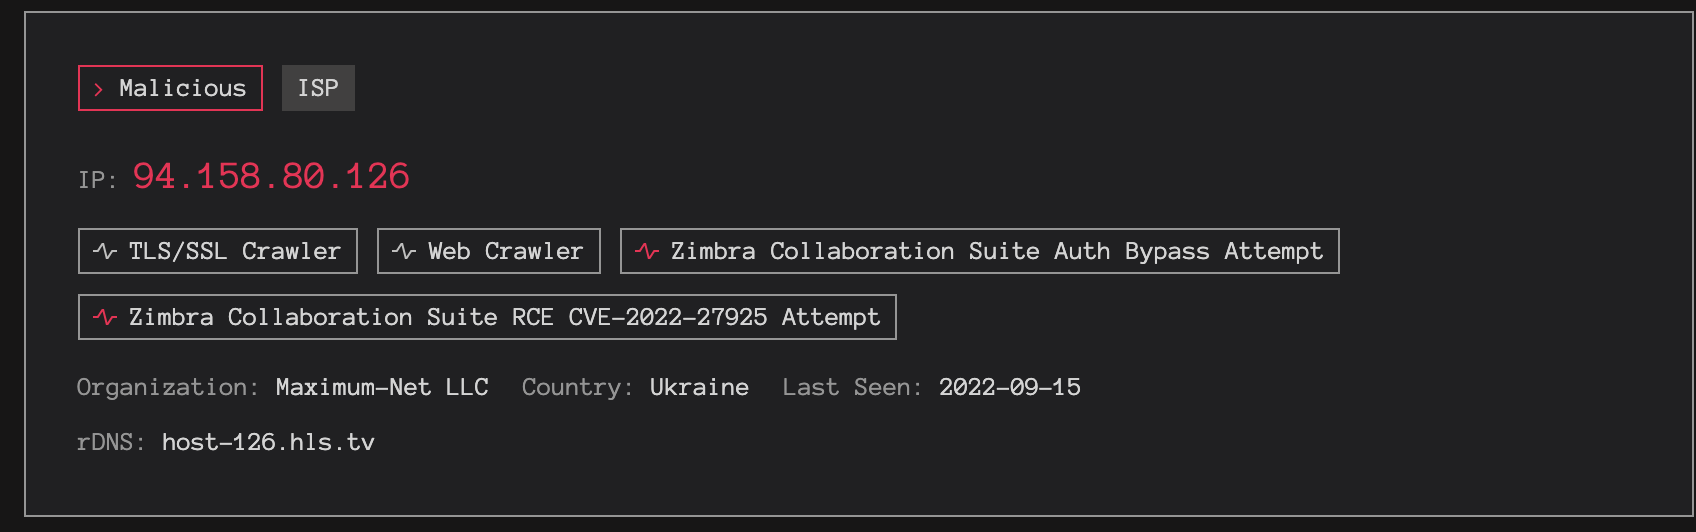
Task: Click rDNS hostname host-126.hls.tv
Action: click(268, 442)
